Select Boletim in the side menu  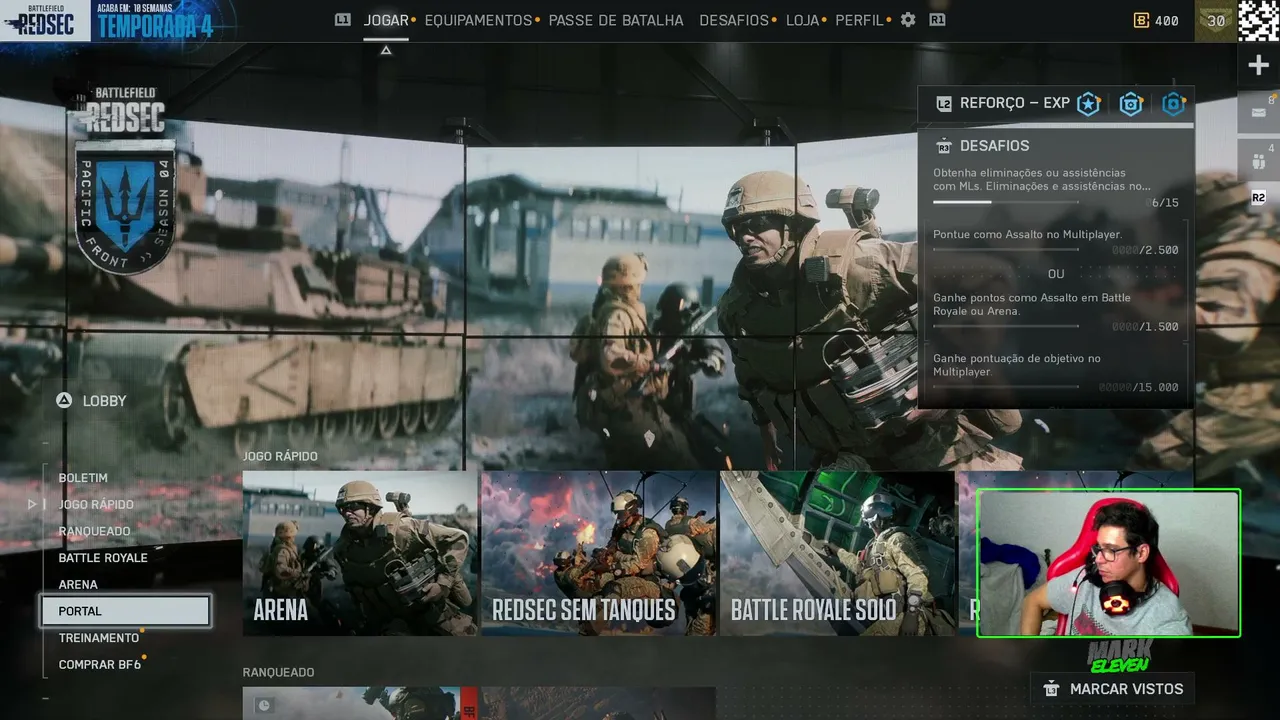[x=83, y=478]
